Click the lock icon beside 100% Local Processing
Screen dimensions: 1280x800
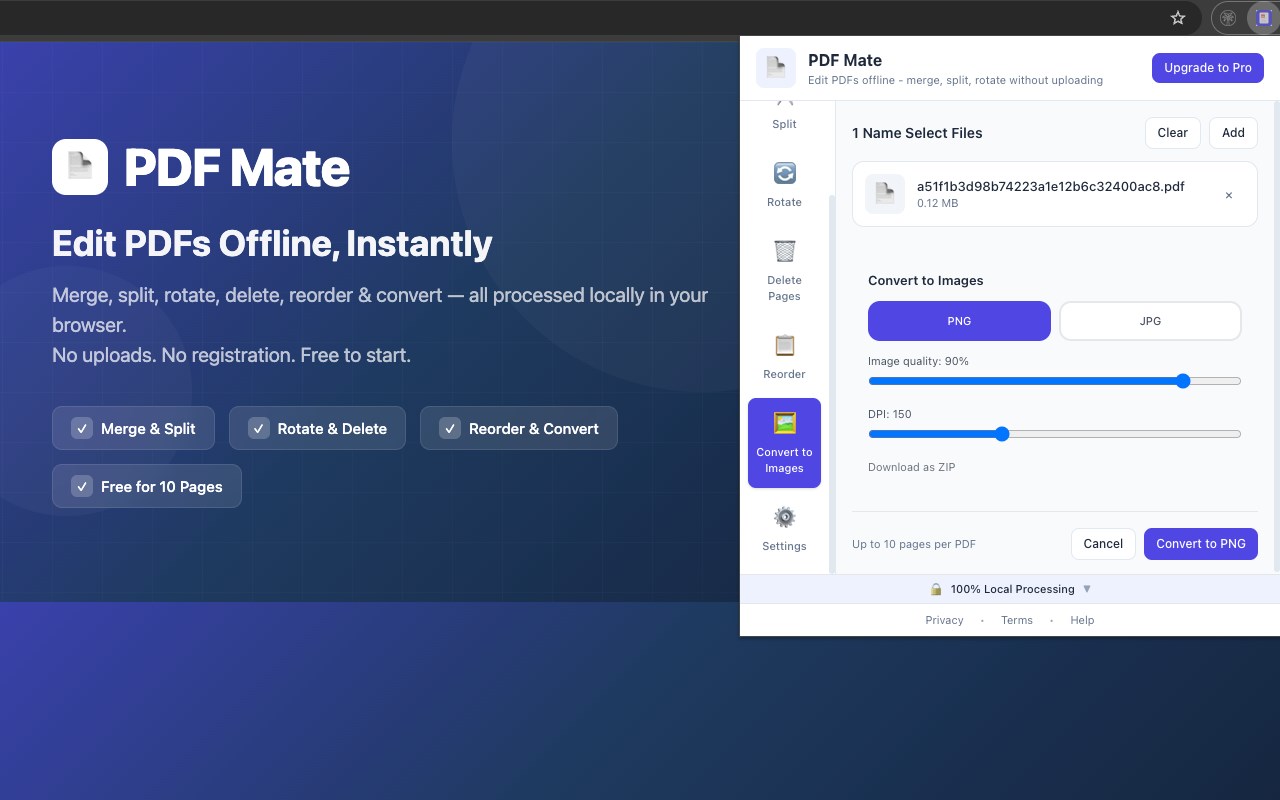(936, 589)
